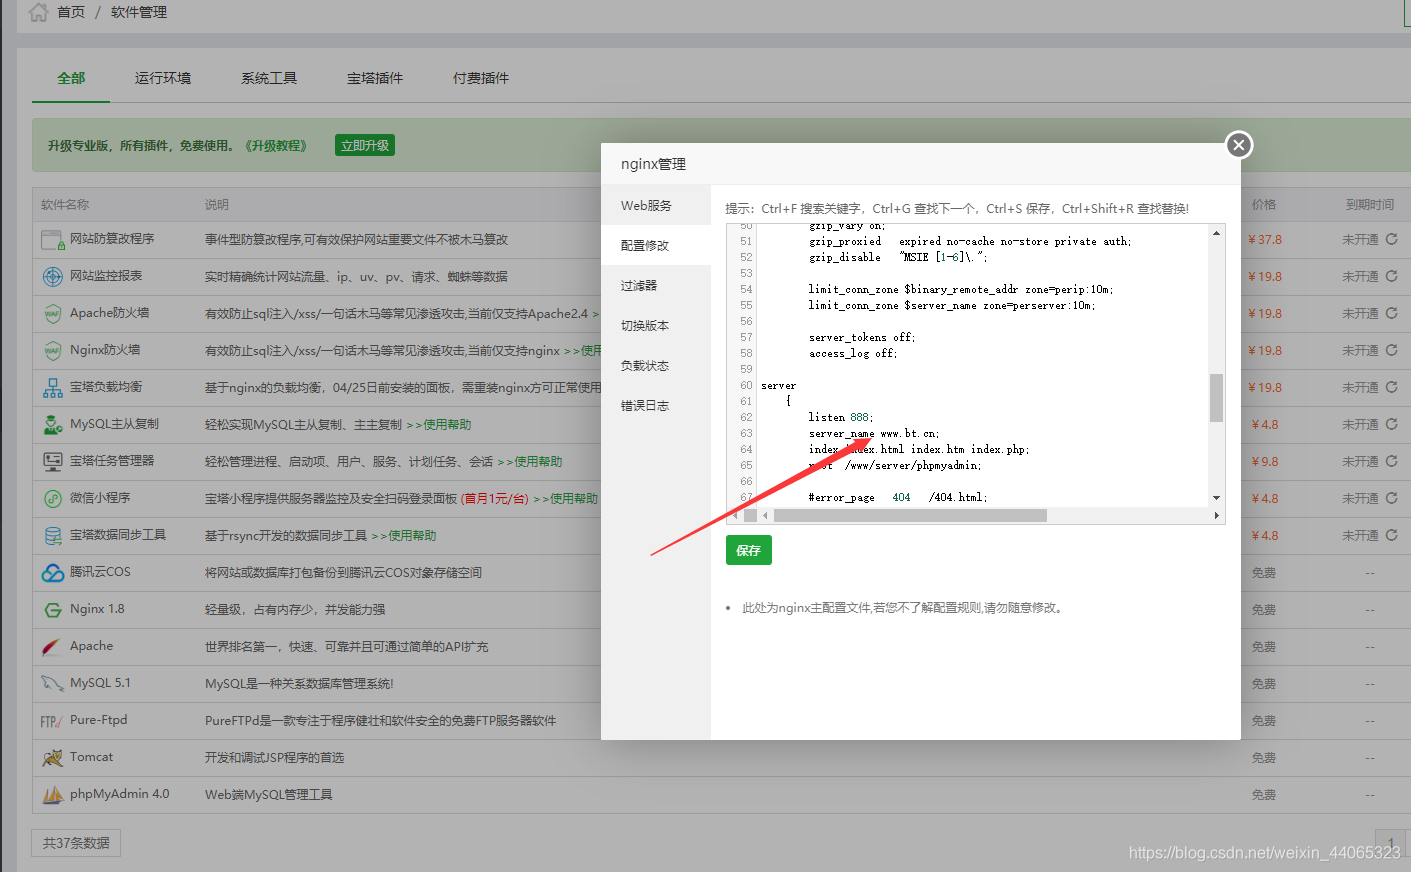Refresh 宝塔任务管理器 expiry status icon
The height and width of the screenshot is (872, 1411).
[1391, 461]
